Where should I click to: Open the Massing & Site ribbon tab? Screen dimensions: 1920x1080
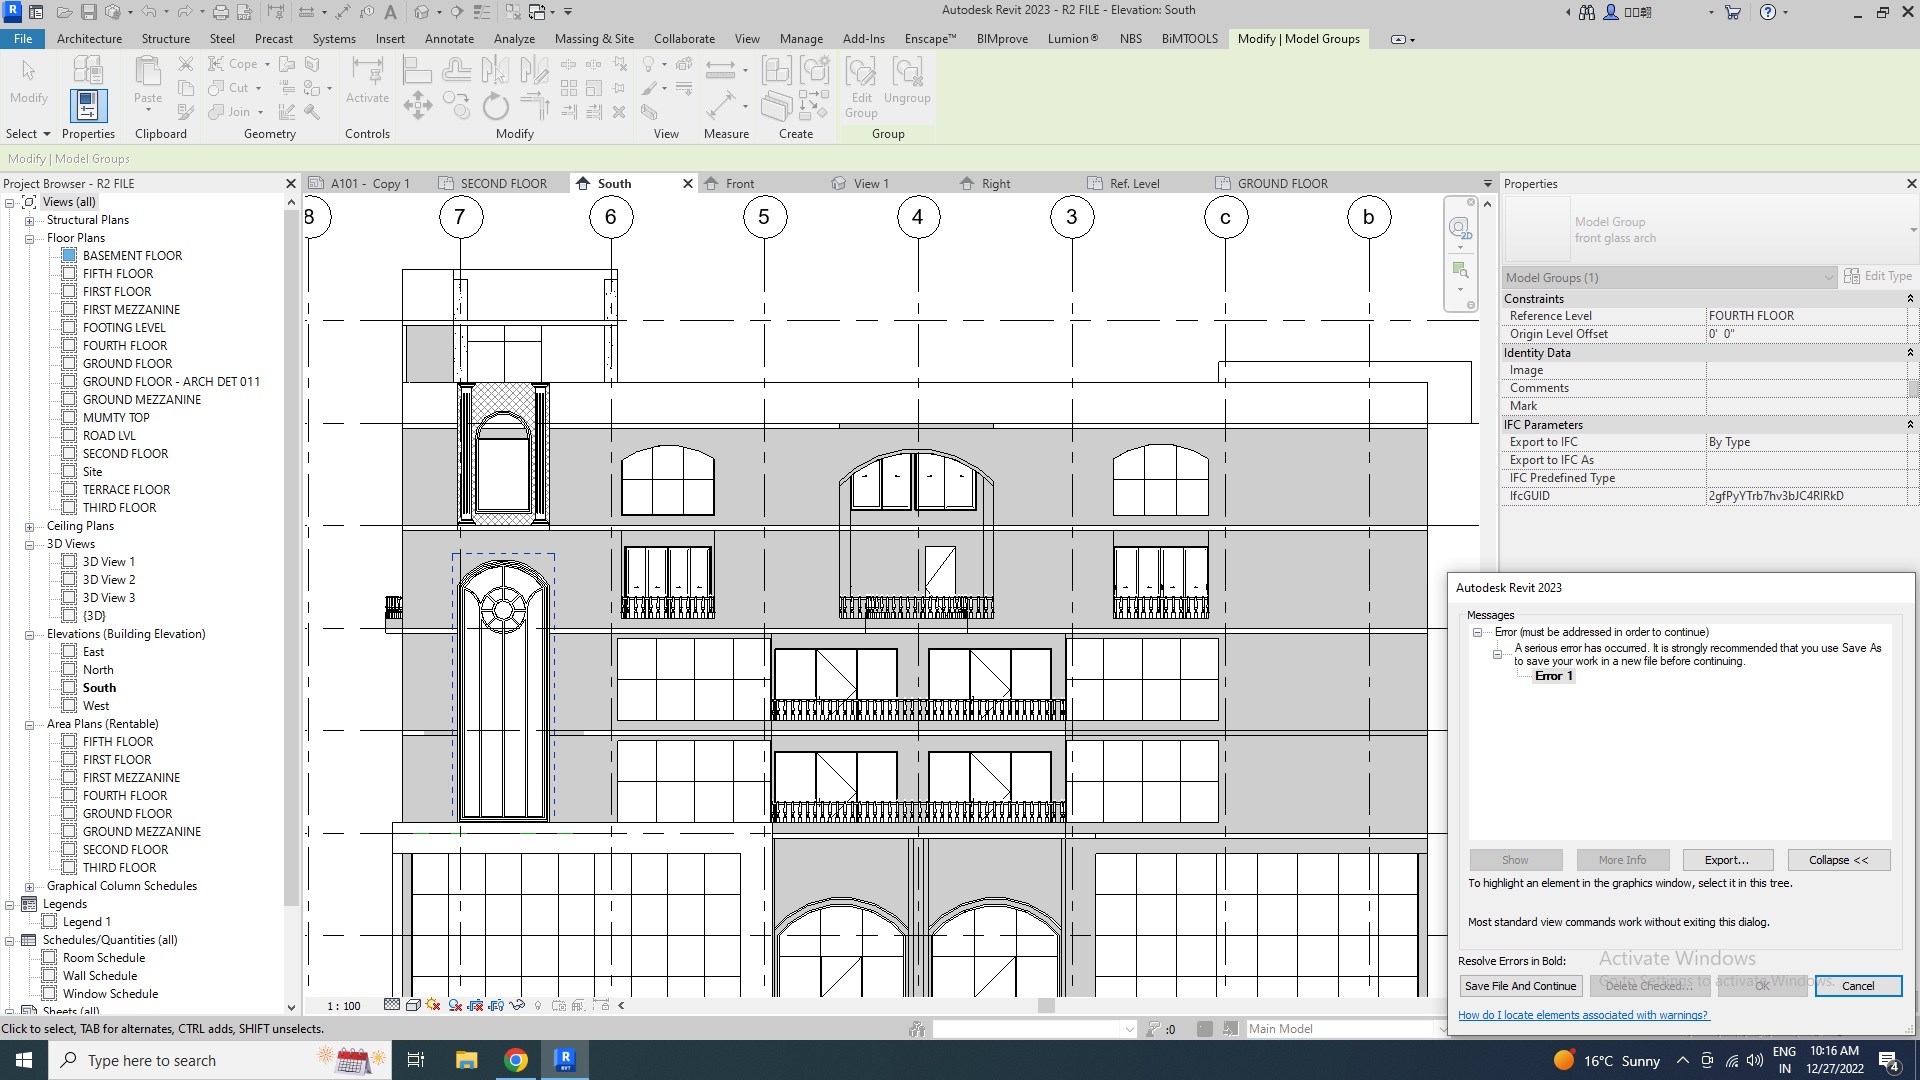click(594, 38)
